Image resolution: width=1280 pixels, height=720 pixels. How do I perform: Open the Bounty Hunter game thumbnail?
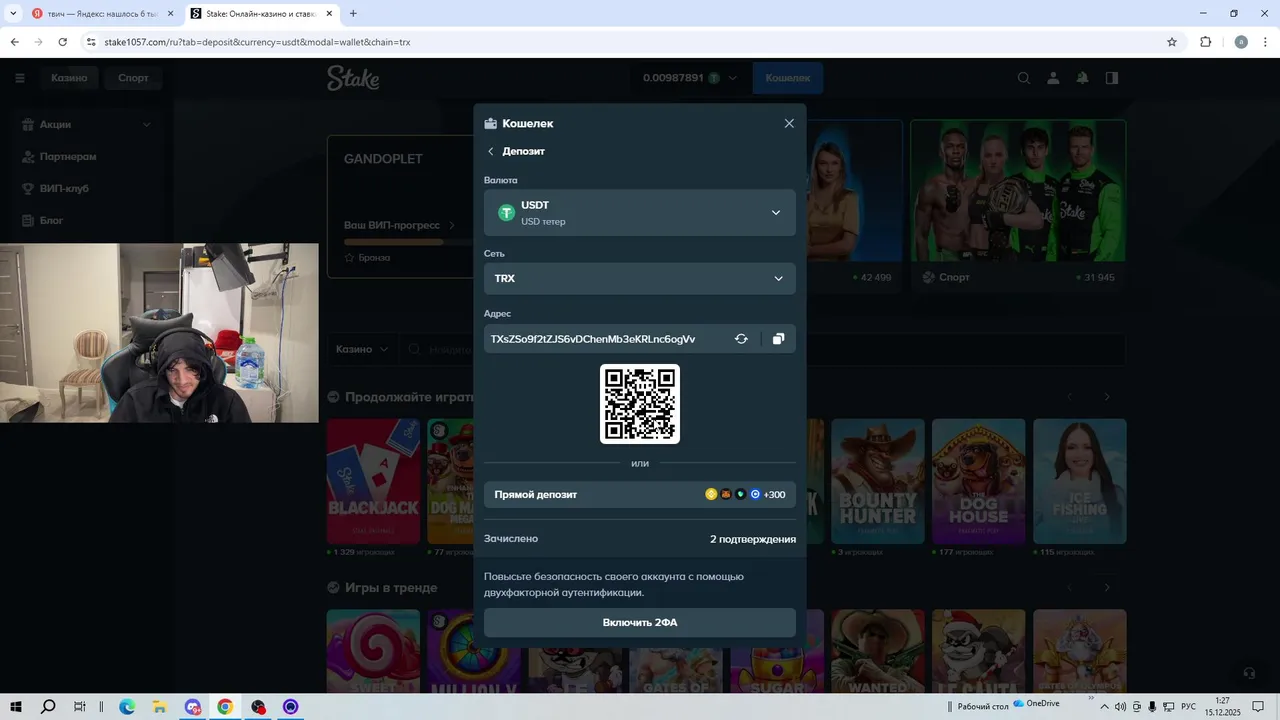point(878,481)
